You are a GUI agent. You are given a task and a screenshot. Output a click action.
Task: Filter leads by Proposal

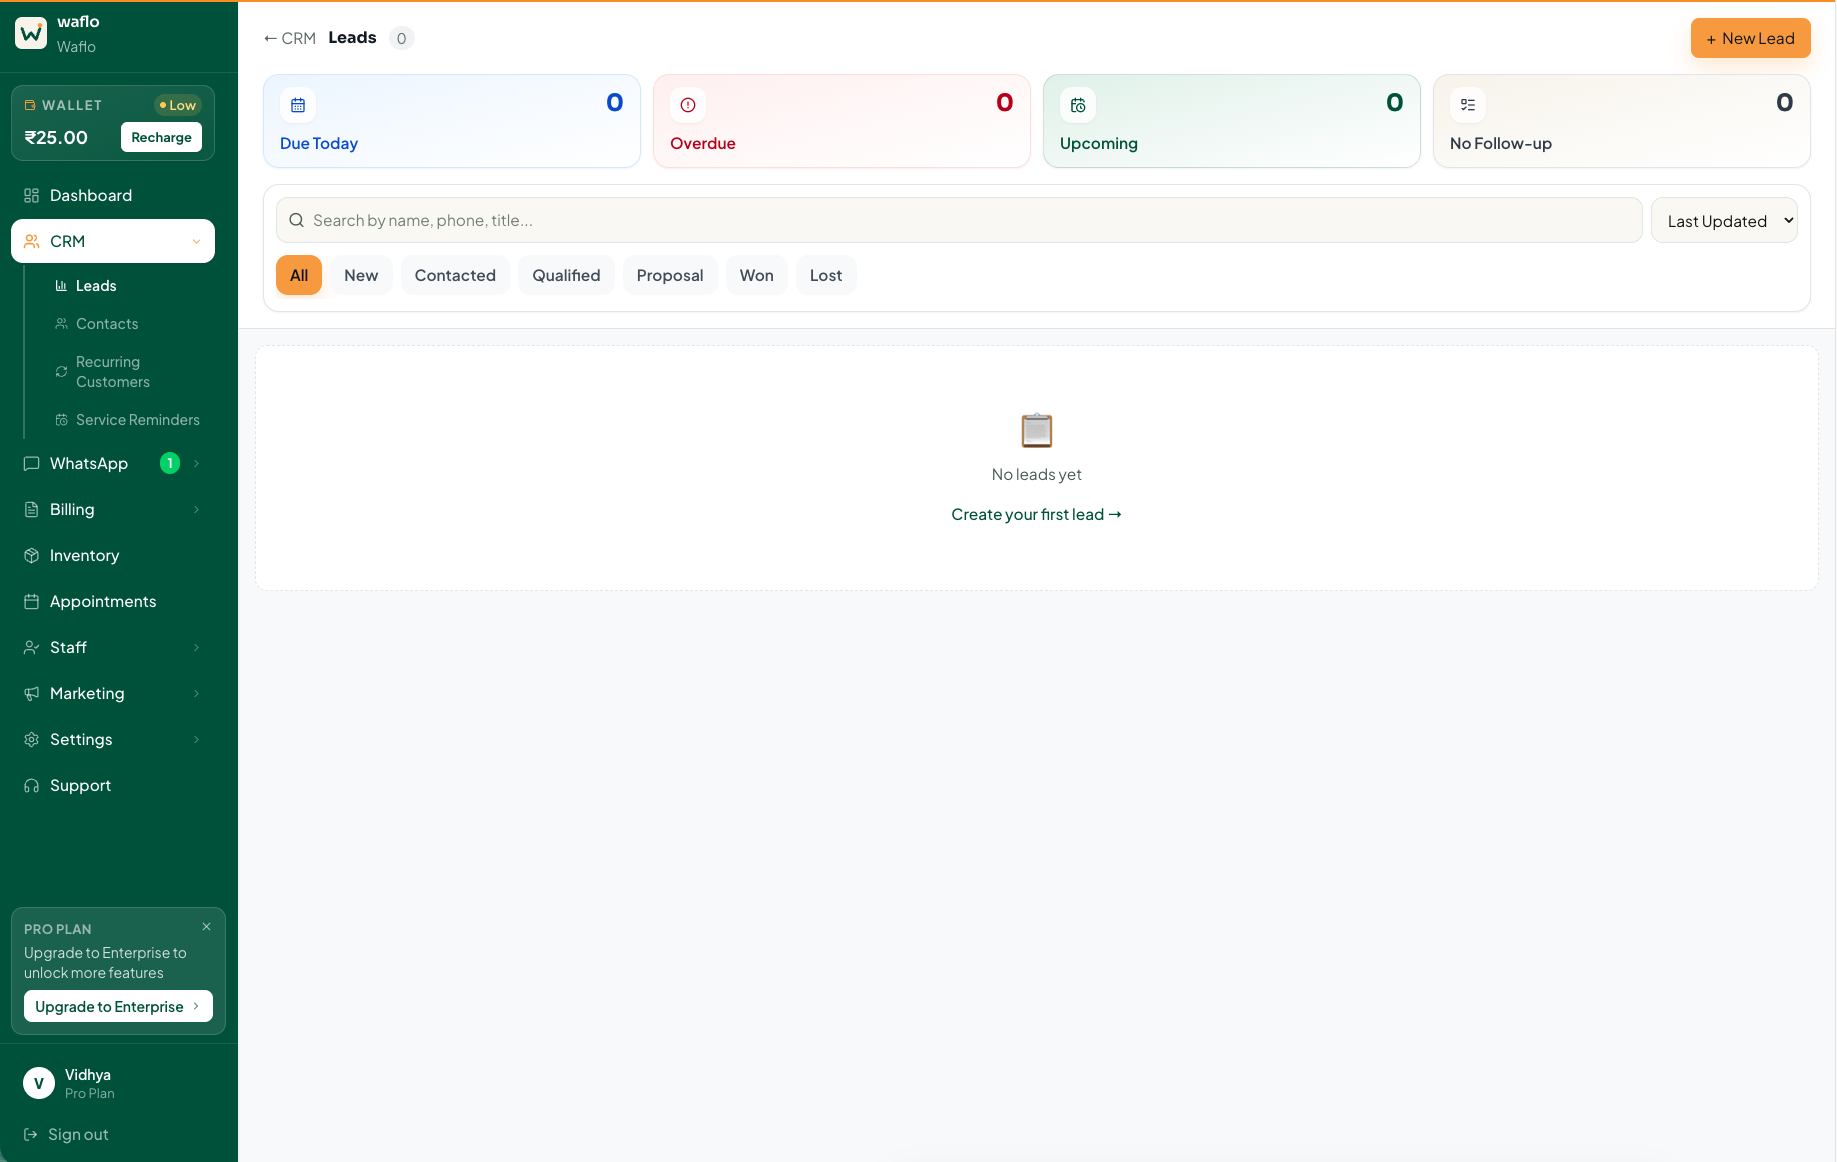click(x=670, y=275)
